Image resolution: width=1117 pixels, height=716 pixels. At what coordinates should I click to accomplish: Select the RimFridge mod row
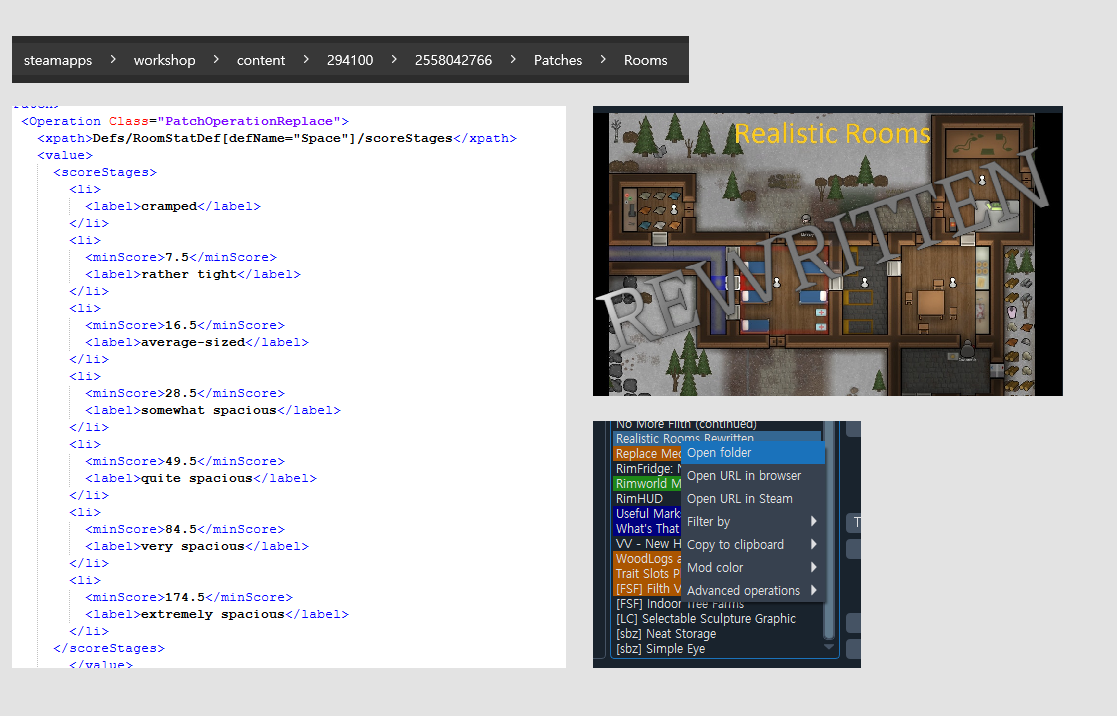point(648,469)
